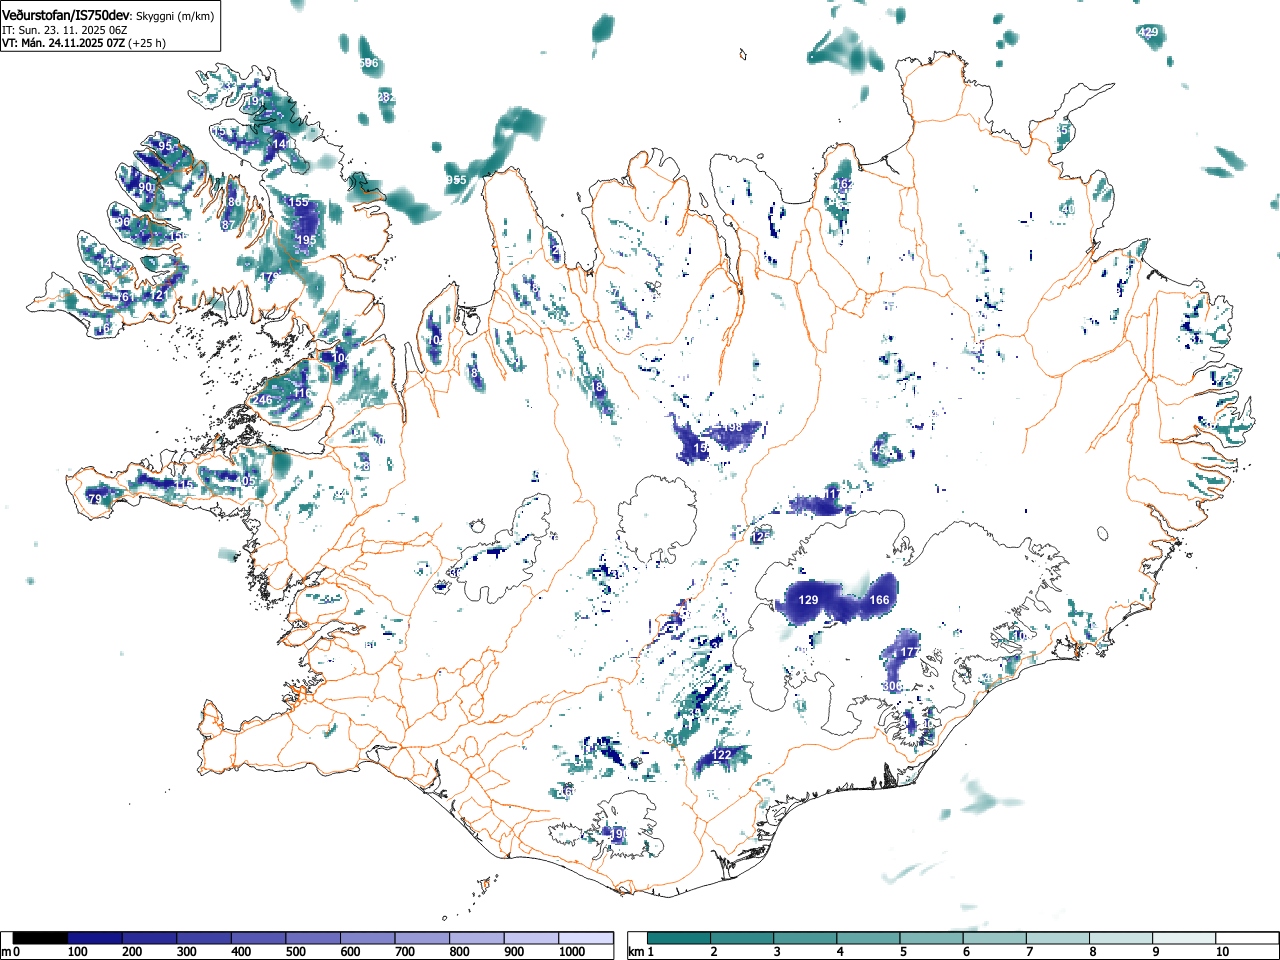Click the 177 value southeast of the glacier
The width and height of the screenshot is (1280, 960).
click(910, 652)
